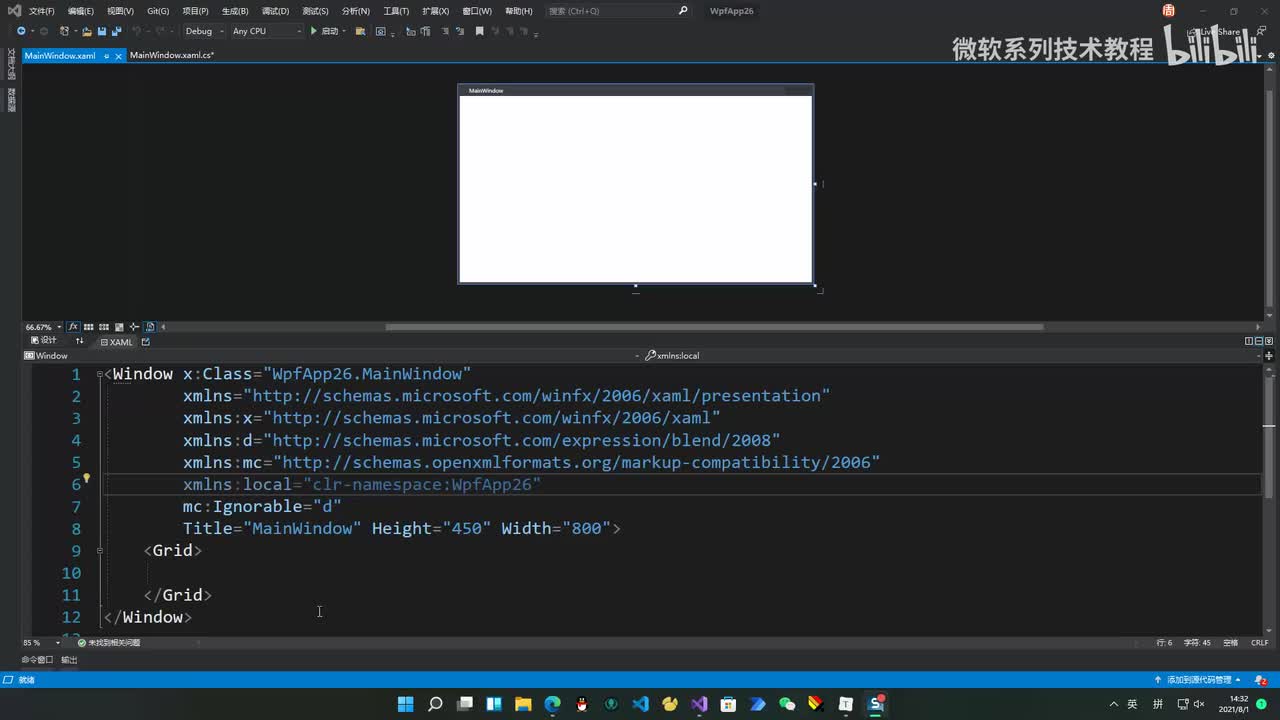The height and width of the screenshot is (720, 1280).
Task: Open the xmlns:local member dropdown
Action: tap(955, 355)
